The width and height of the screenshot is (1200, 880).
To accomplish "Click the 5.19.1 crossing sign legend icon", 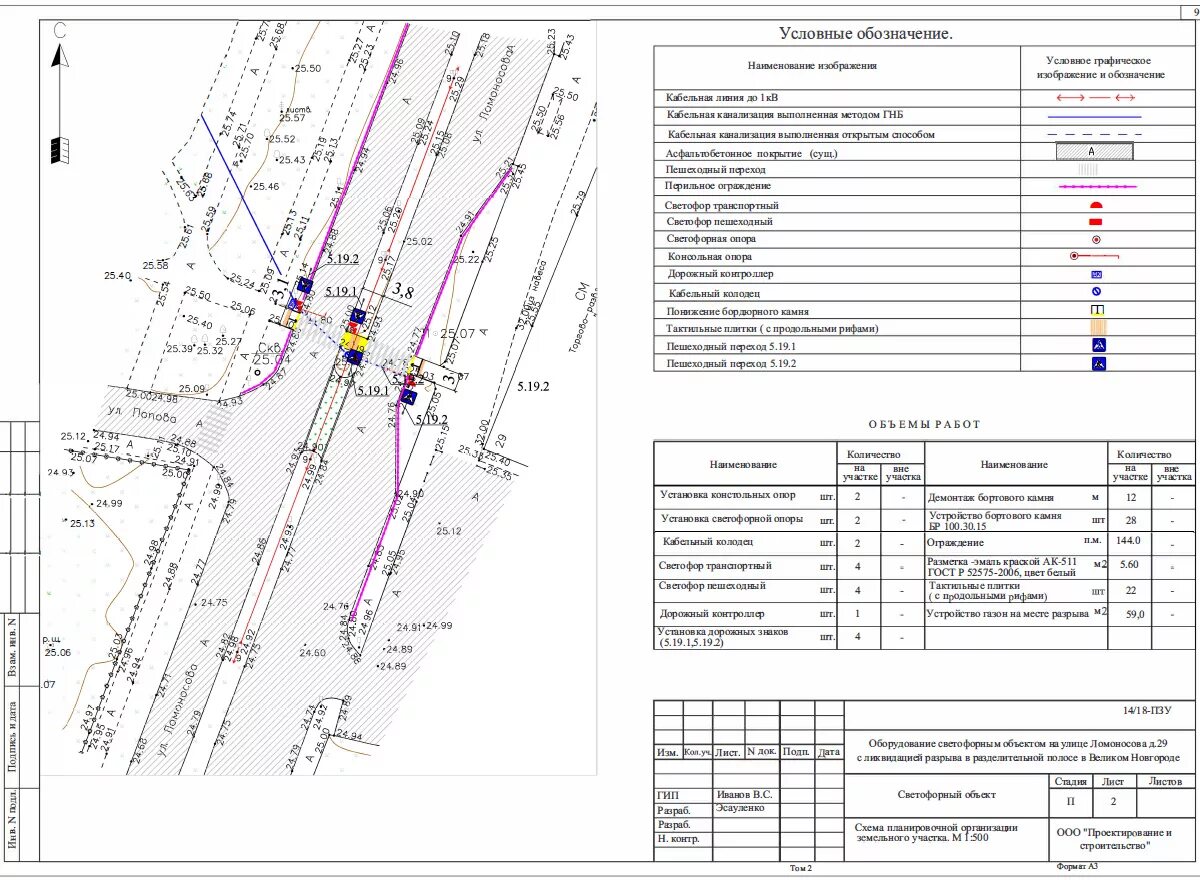I will 1099,345.
